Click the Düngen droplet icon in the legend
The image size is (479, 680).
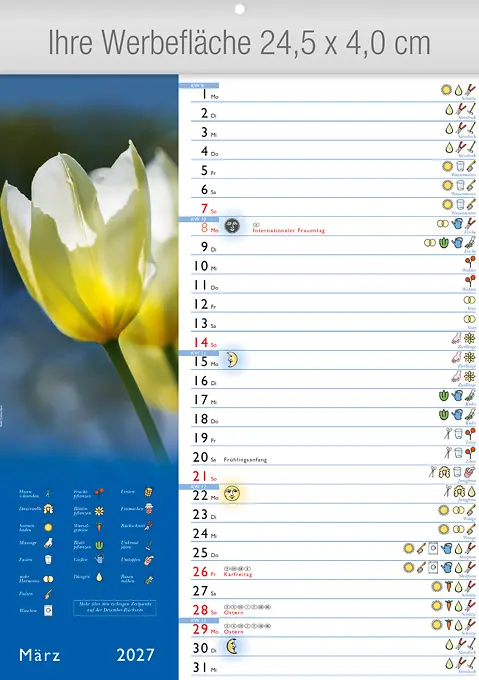point(99,577)
